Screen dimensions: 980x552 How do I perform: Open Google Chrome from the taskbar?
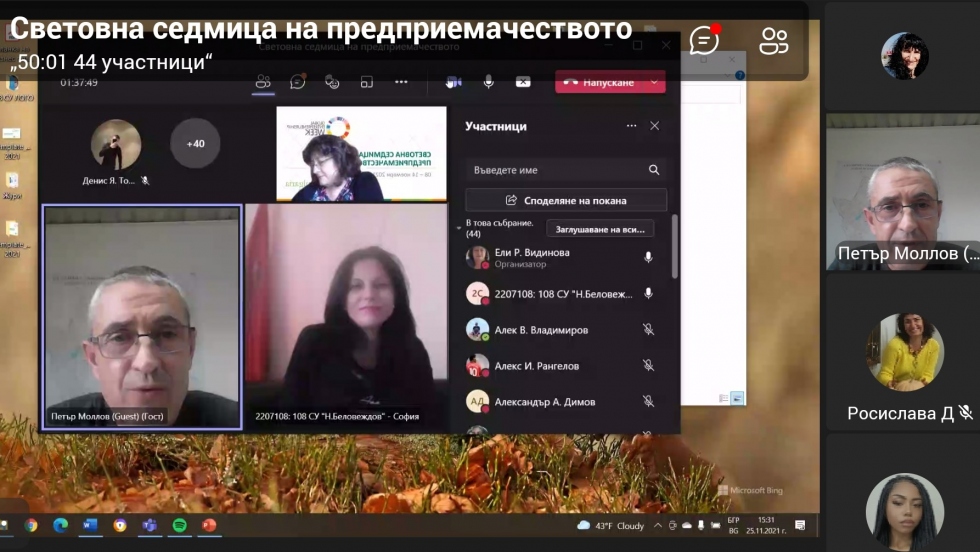click(30, 526)
